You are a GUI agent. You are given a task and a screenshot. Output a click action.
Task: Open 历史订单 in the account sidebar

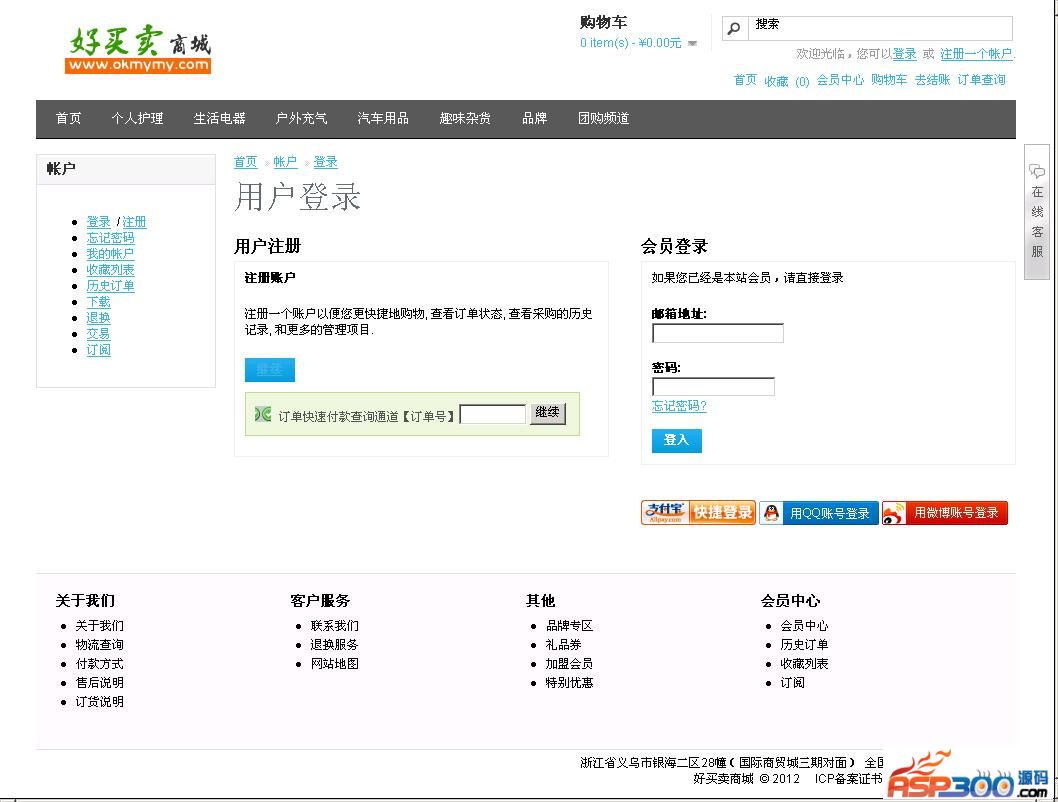[110, 286]
